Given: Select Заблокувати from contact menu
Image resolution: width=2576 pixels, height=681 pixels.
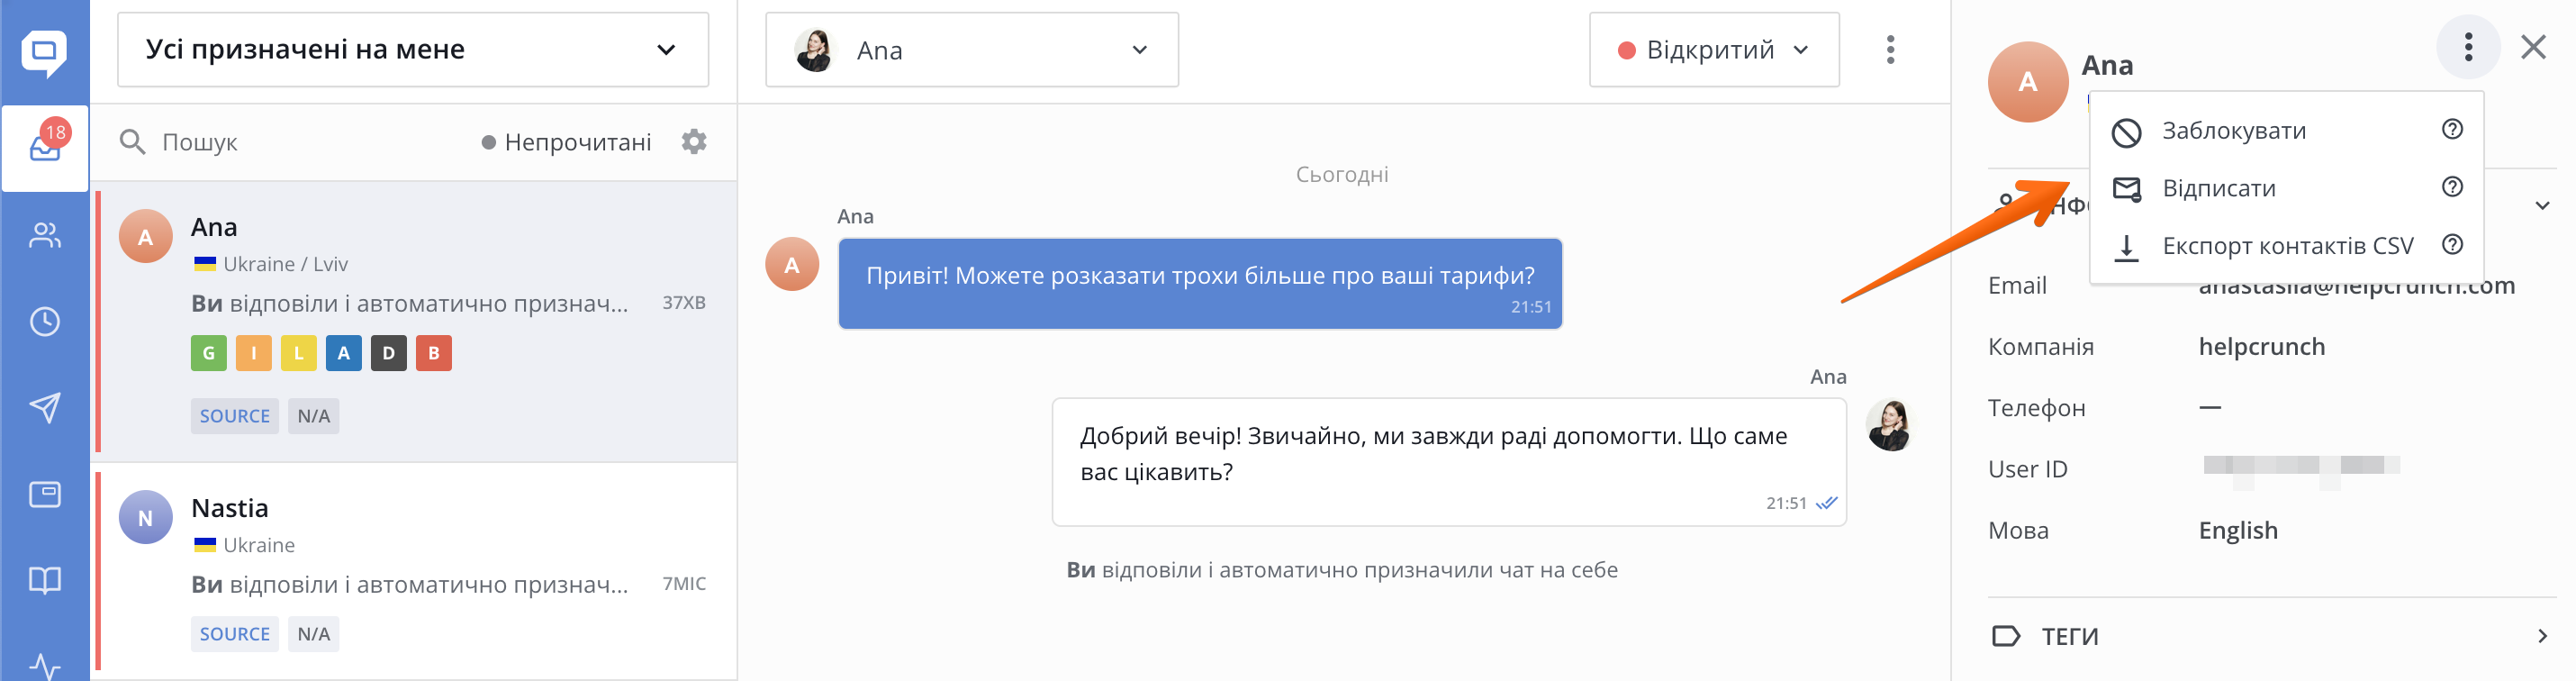Looking at the screenshot, I should pyautogui.click(x=2233, y=131).
